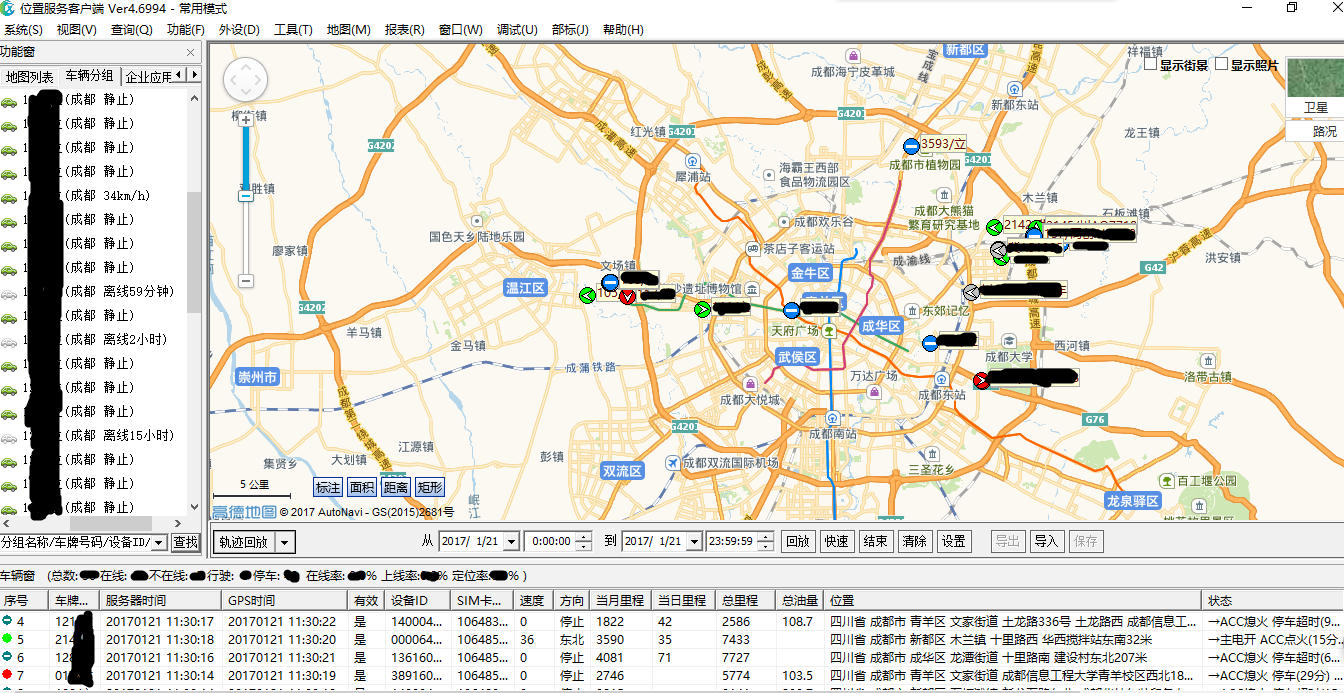
Task: Select the 矩形 rectangle tool
Action: point(430,488)
